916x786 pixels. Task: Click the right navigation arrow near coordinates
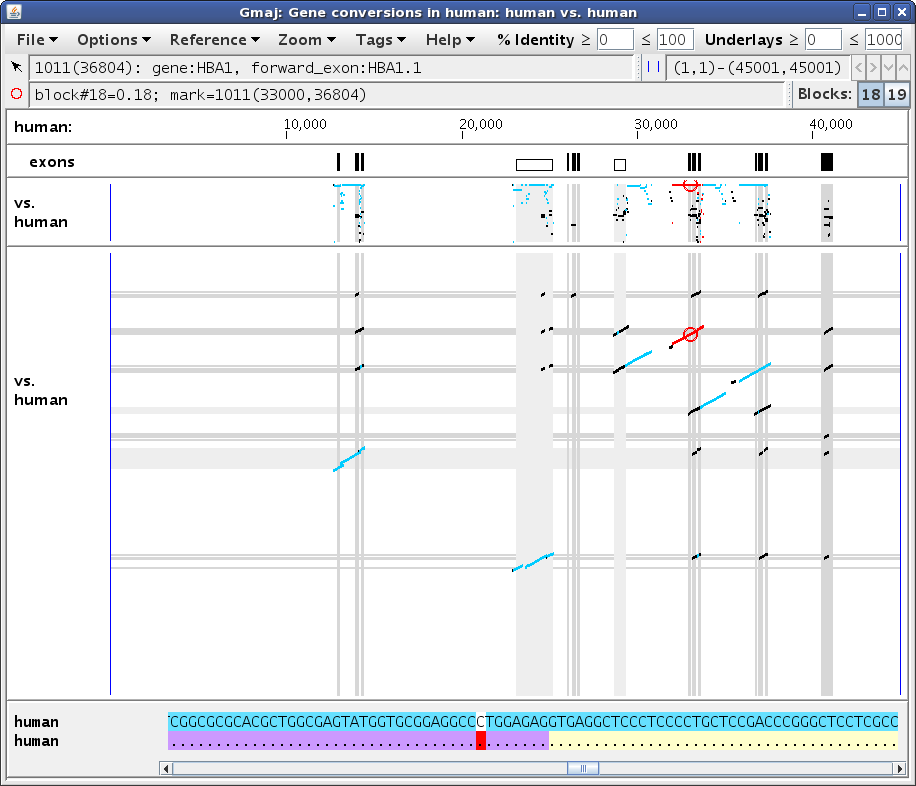pyautogui.click(x=873, y=68)
